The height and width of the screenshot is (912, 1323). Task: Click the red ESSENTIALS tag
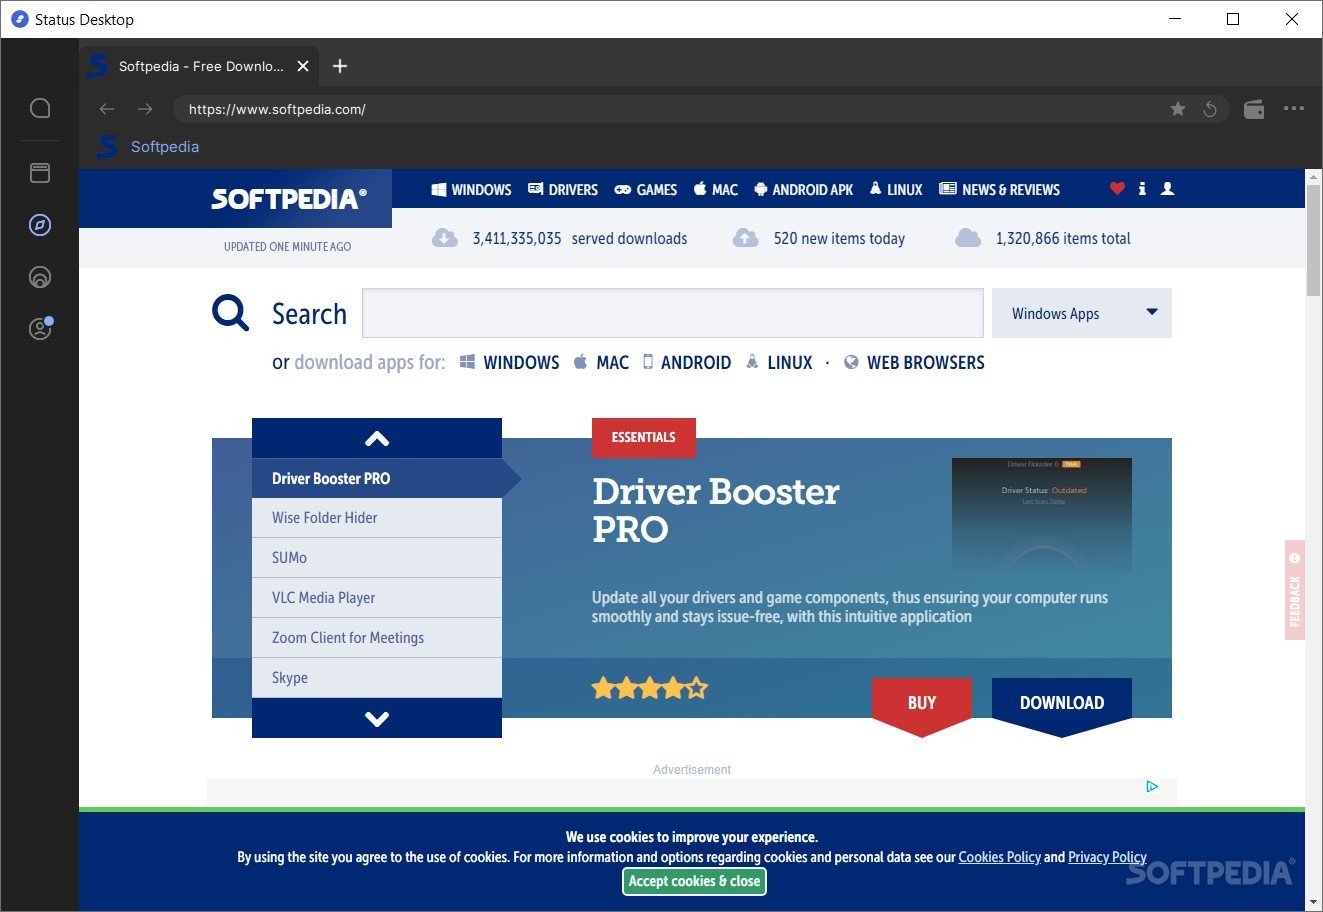pyautogui.click(x=644, y=438)
